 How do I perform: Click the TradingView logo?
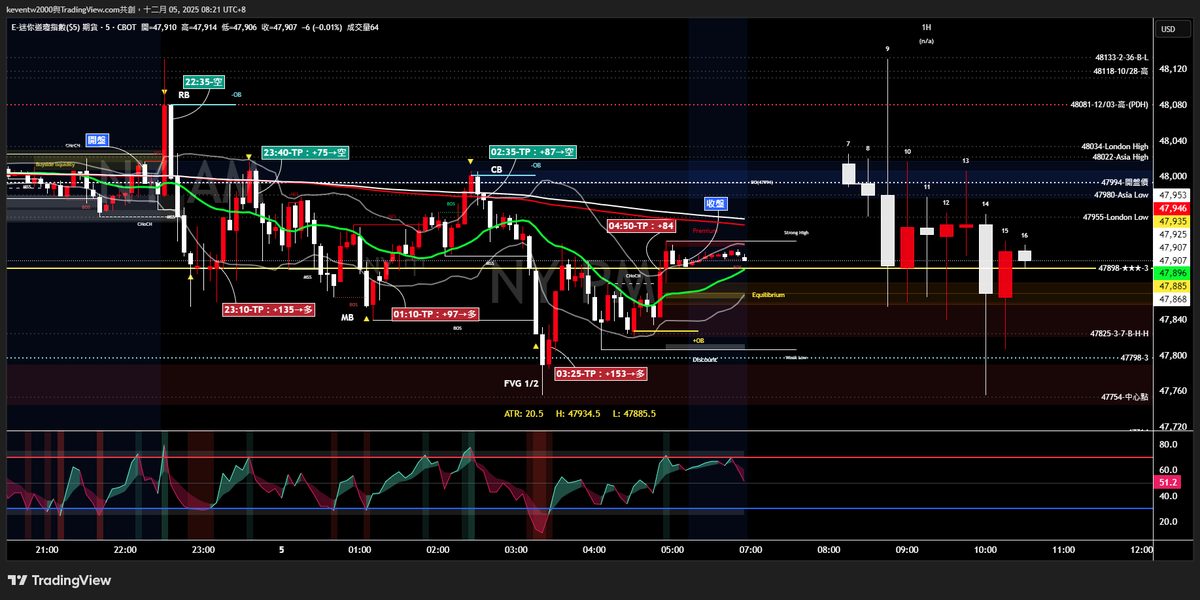tap(60, 580)
